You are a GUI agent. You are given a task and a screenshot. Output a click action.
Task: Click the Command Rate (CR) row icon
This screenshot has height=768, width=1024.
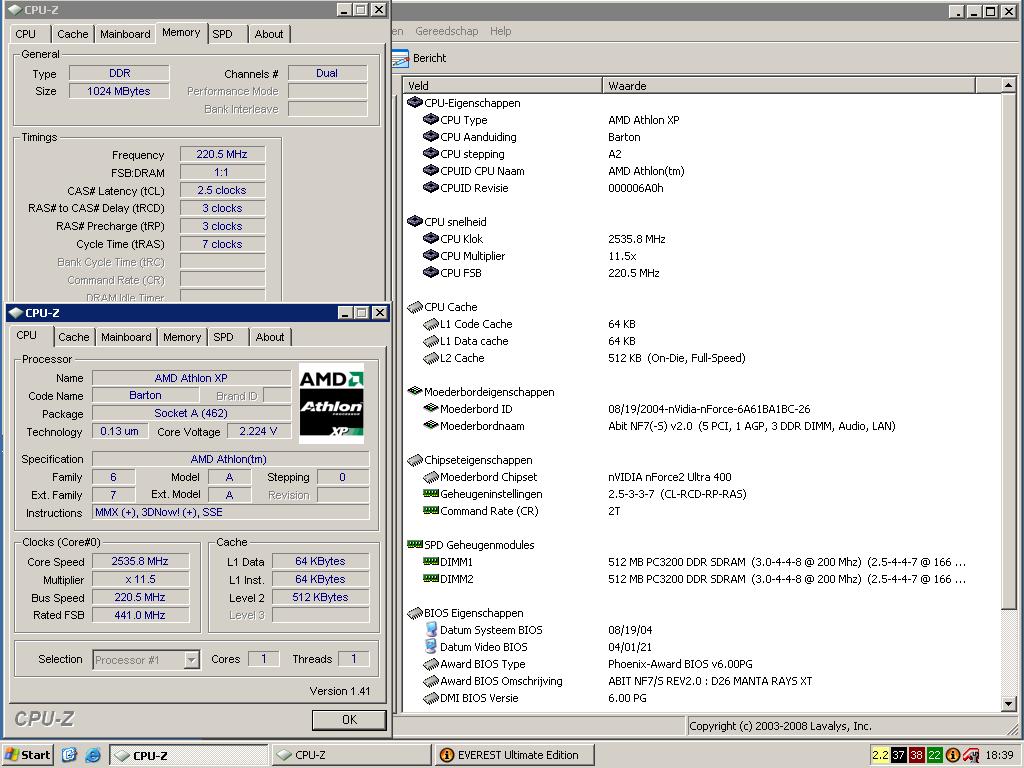coord(430,511)
